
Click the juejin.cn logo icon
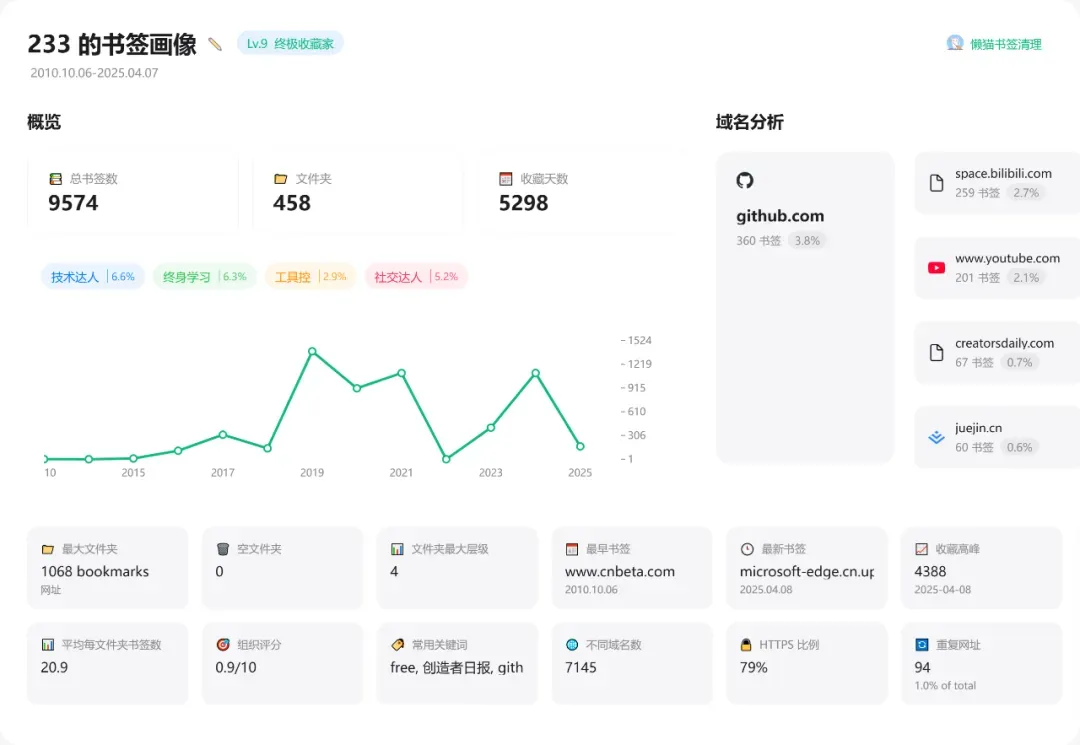(936, 437)
